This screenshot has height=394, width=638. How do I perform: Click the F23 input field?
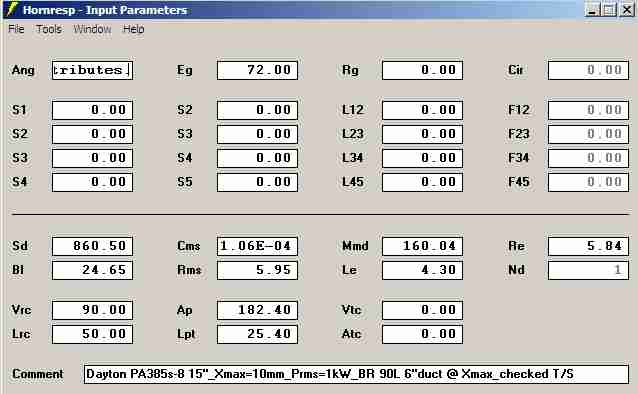pos(588,134)
